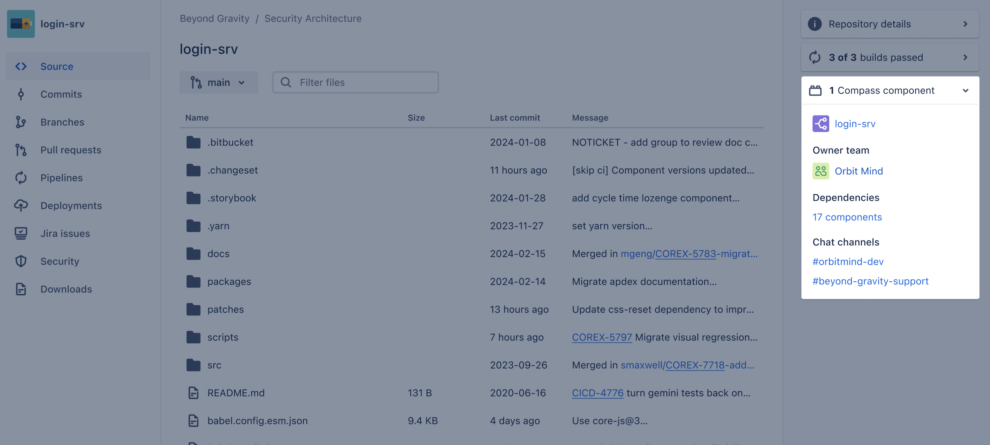The height and width of the screenshot is (445, 990).
Task: Open babel.config.esm.json file name
Action: (258, 420)
